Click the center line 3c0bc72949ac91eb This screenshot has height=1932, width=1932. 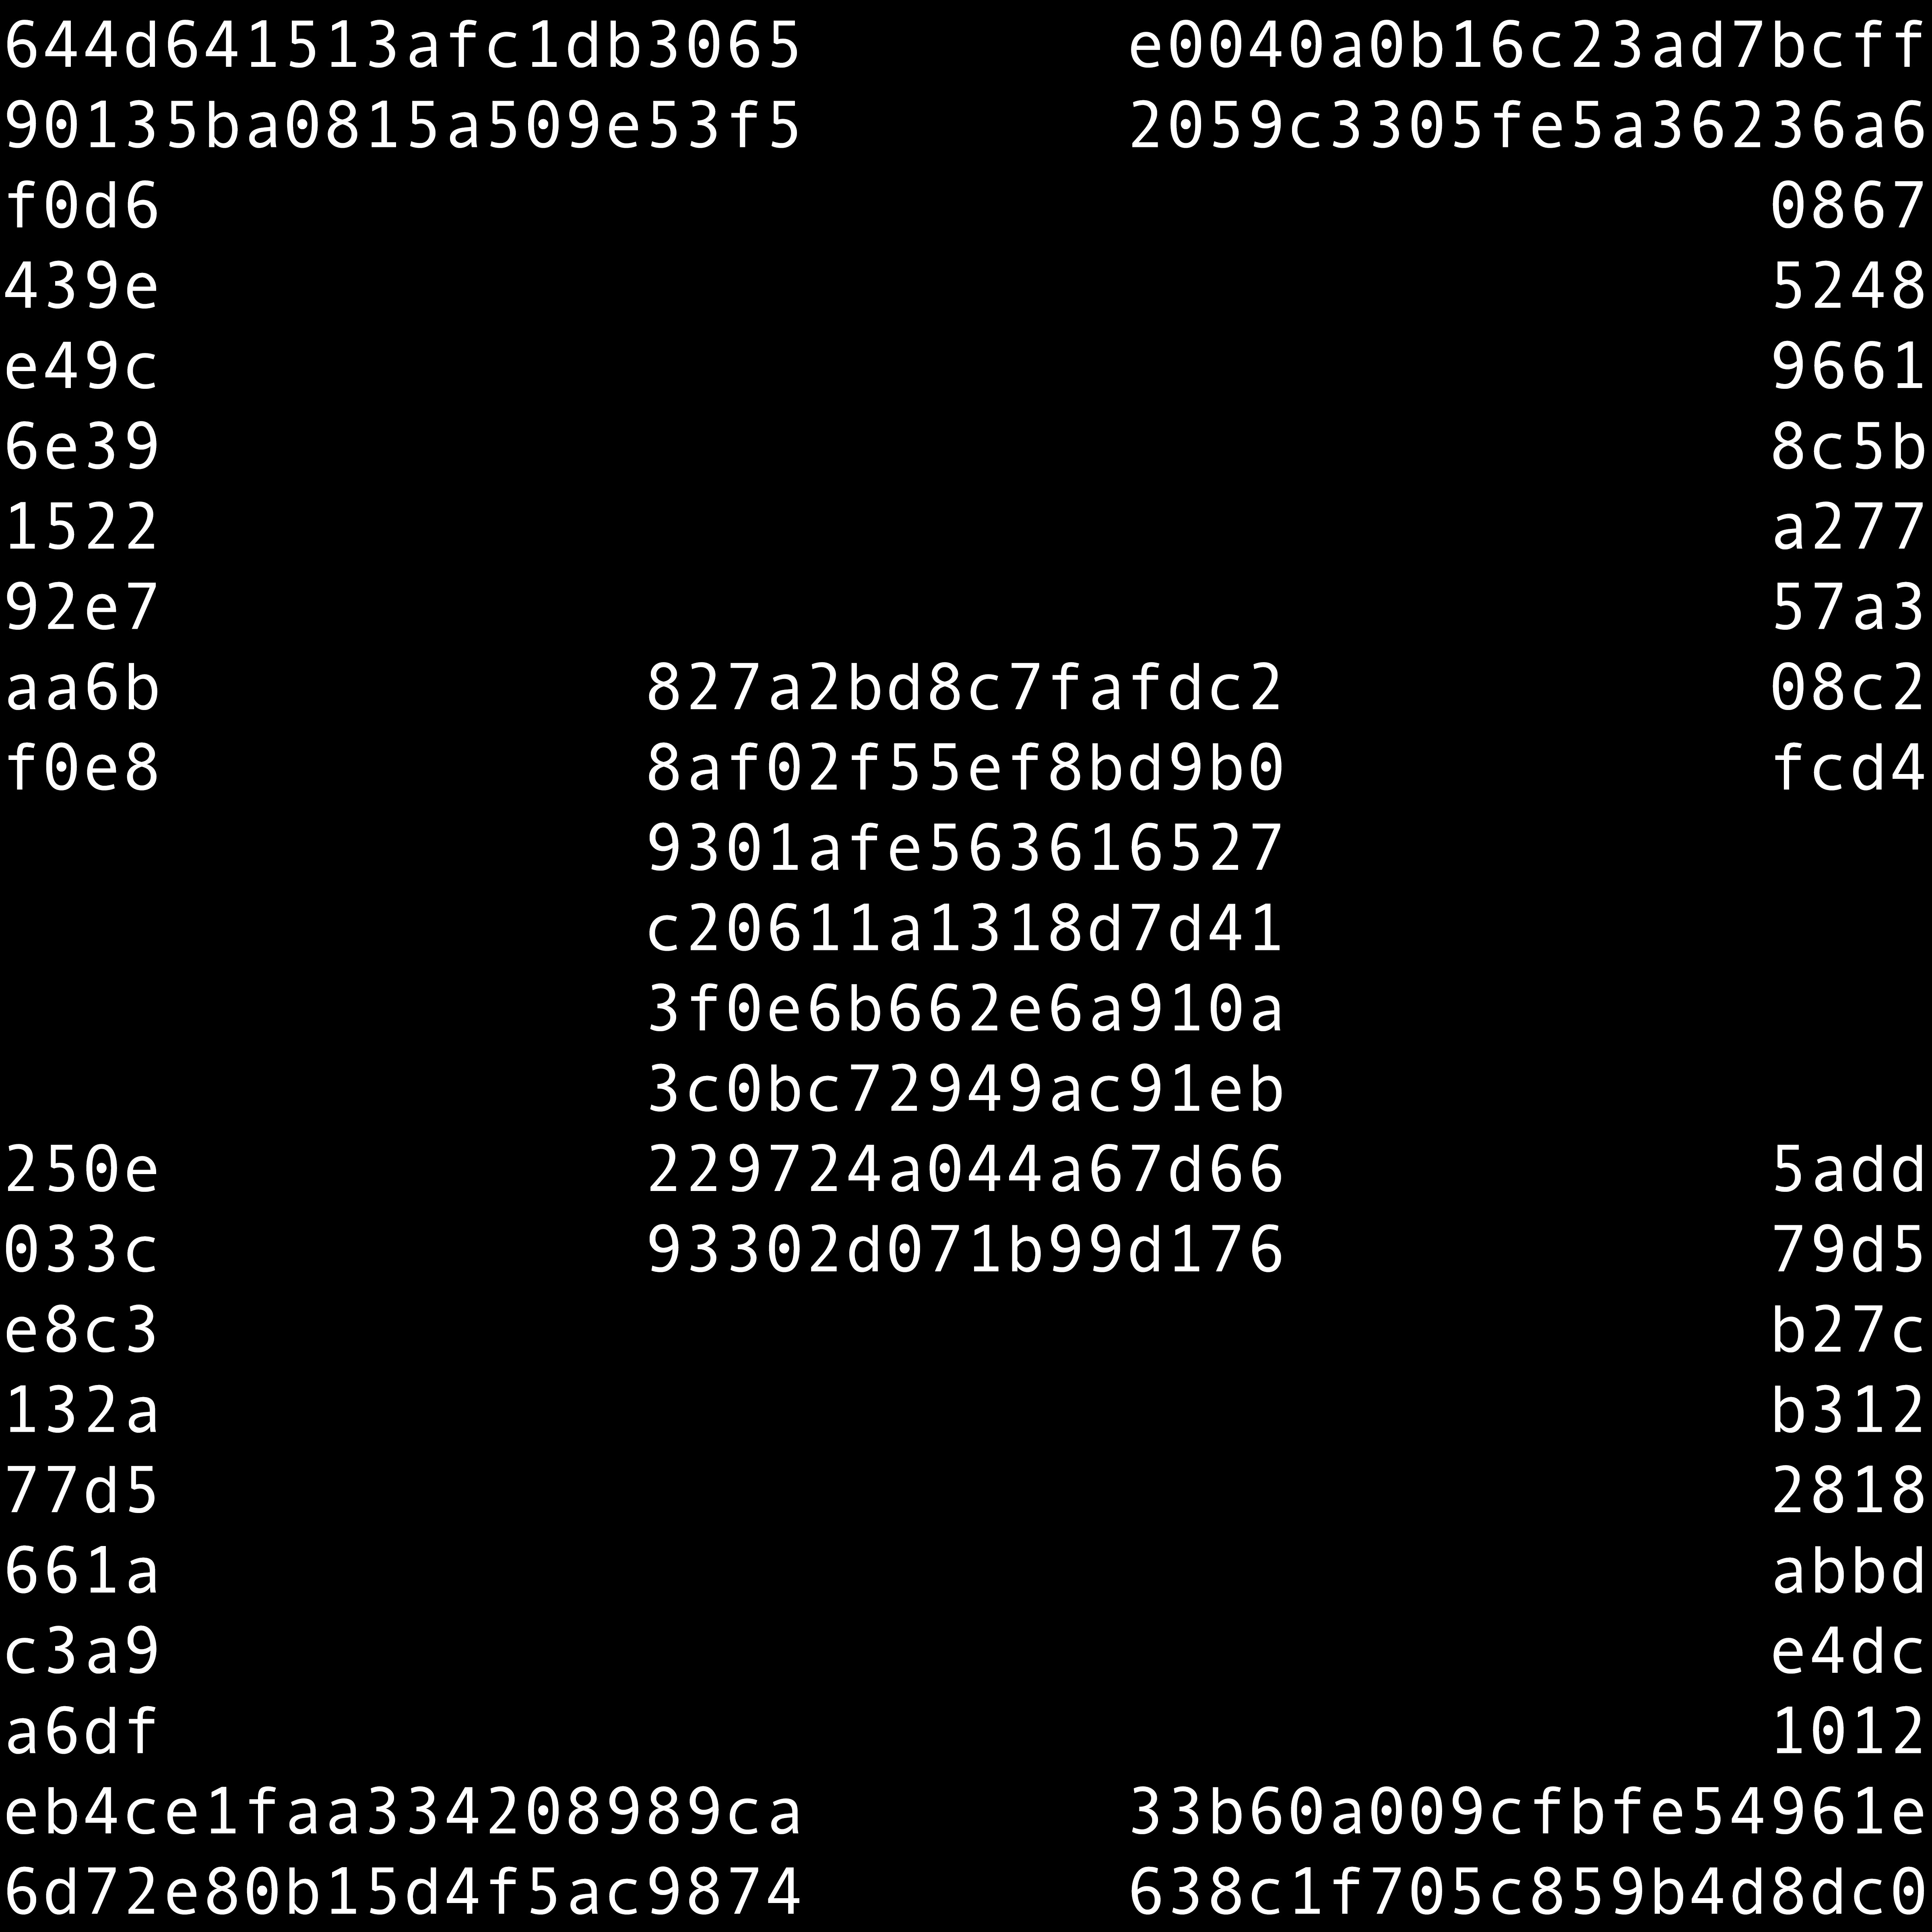965,1090
